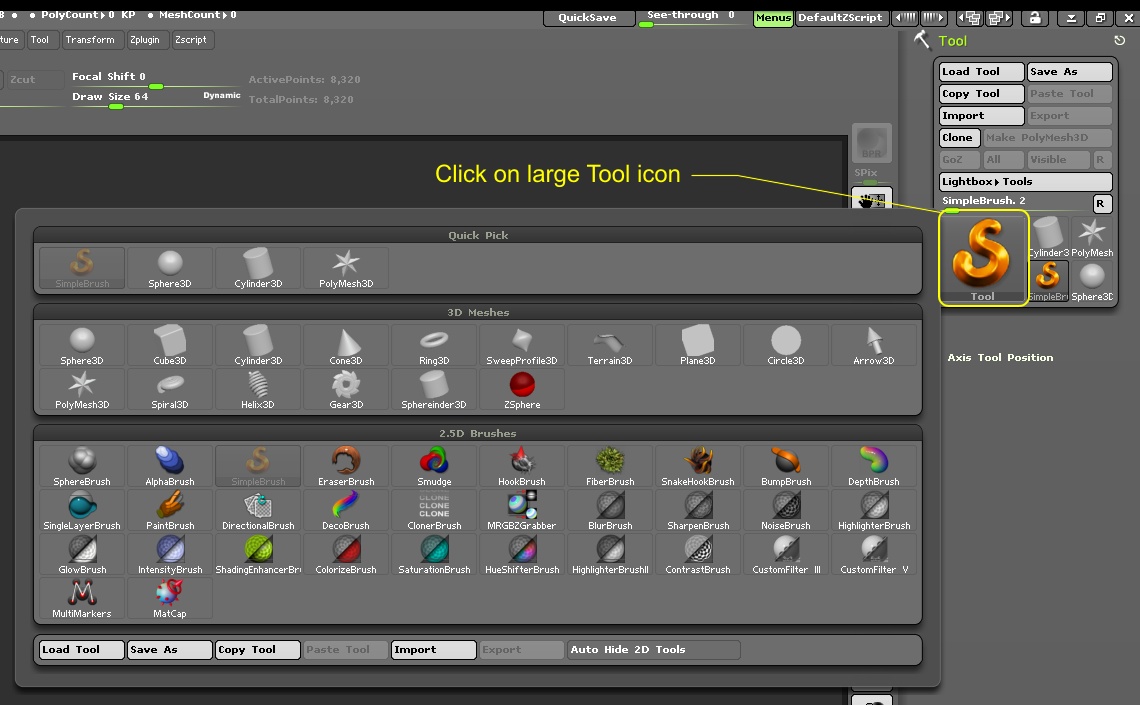
Task: Select the Terrain3D mesh
Action: pos(610,345)
